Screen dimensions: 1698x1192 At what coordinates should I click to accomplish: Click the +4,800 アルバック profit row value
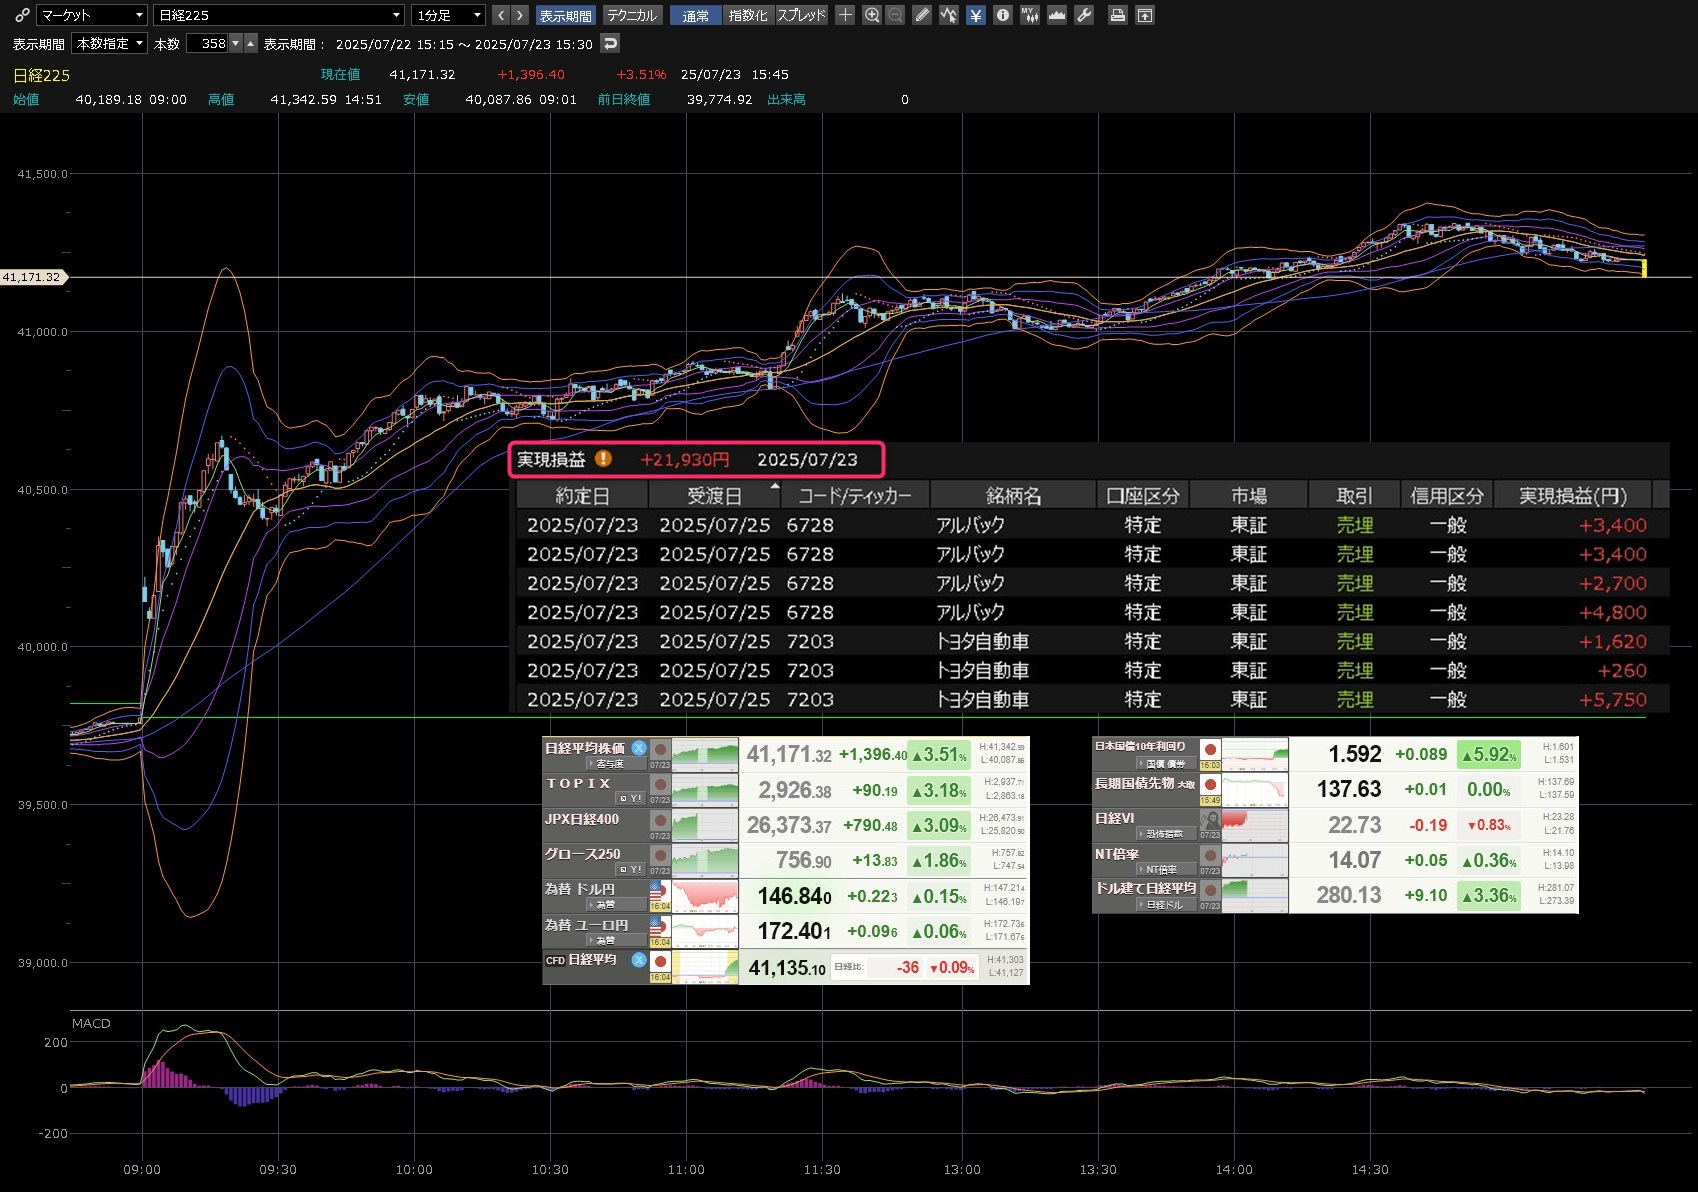point(1612,612)
